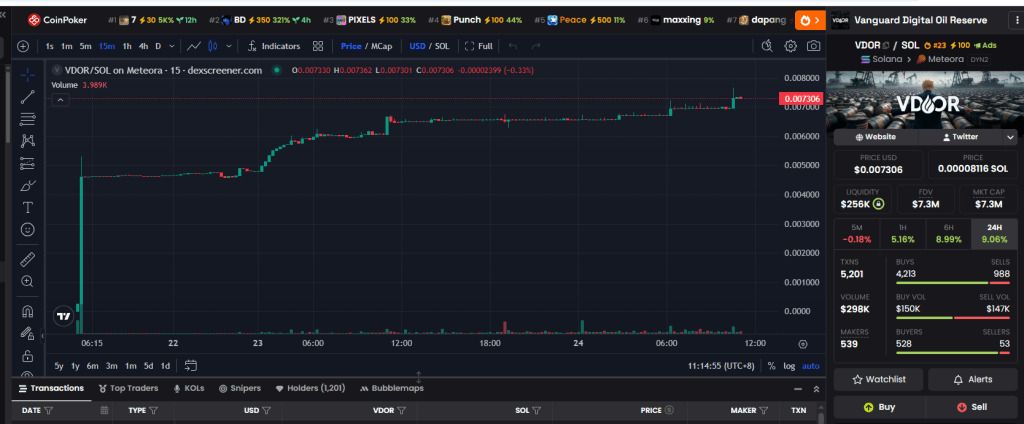Open chart settings gear icon
Image resolution: width=1024 pixels, height=424 pixels.
[x=790, y=46]
